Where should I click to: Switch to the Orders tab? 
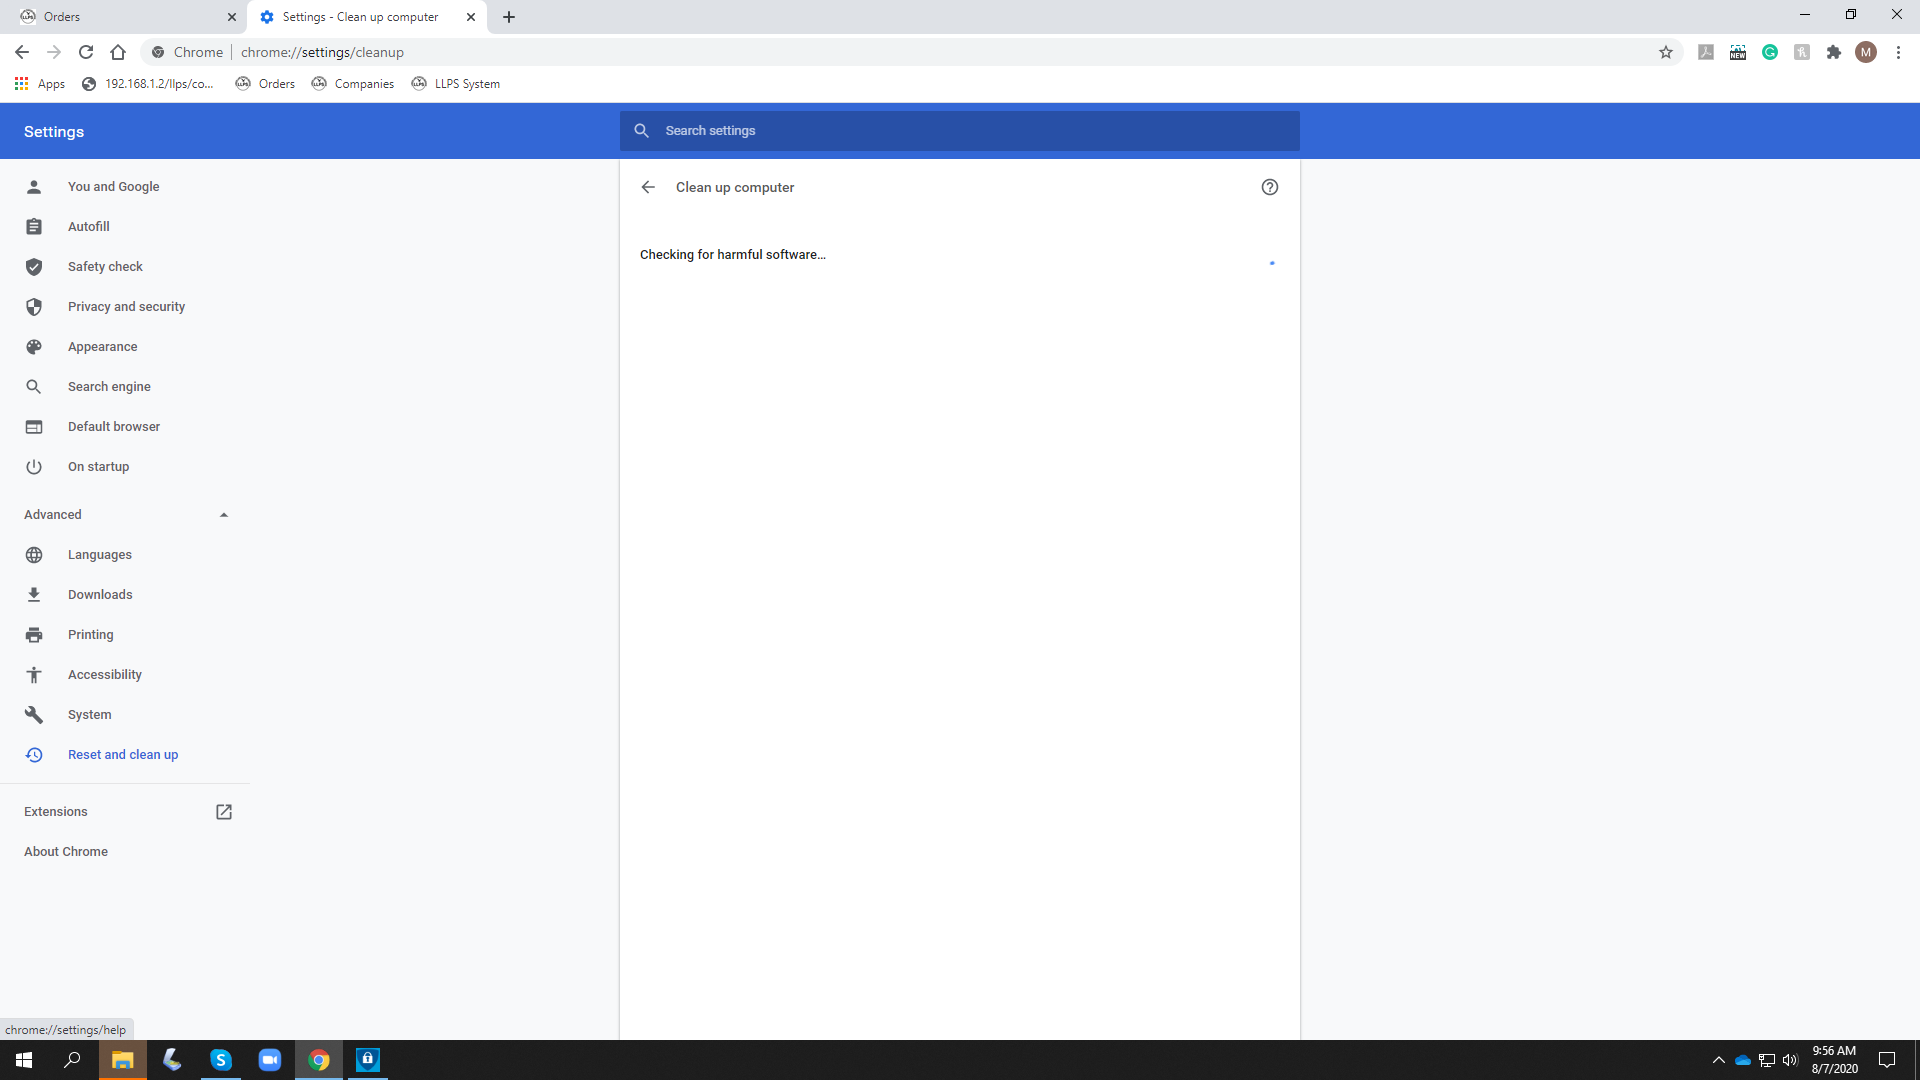[120, 17]
